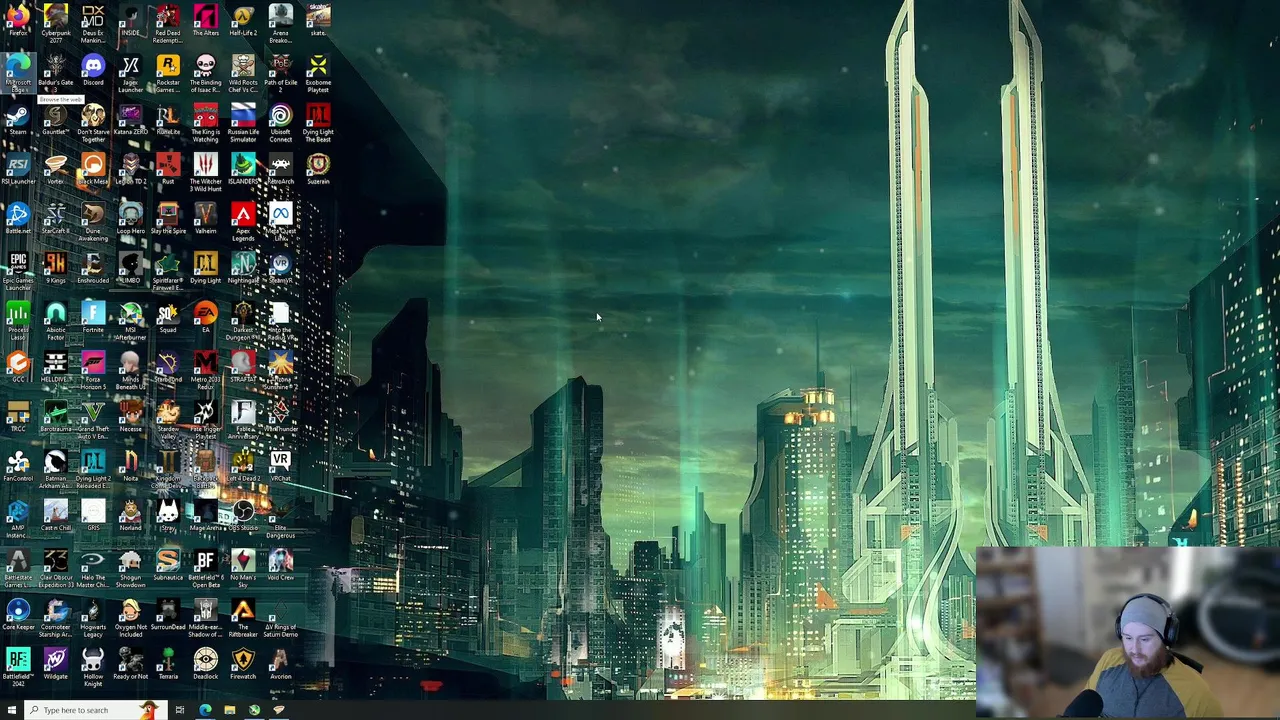This screenshot has width=1280, height=720.
Task: Select the Hollow Knight shortcut
Action: pyautogui.click(x=93, y=669)
